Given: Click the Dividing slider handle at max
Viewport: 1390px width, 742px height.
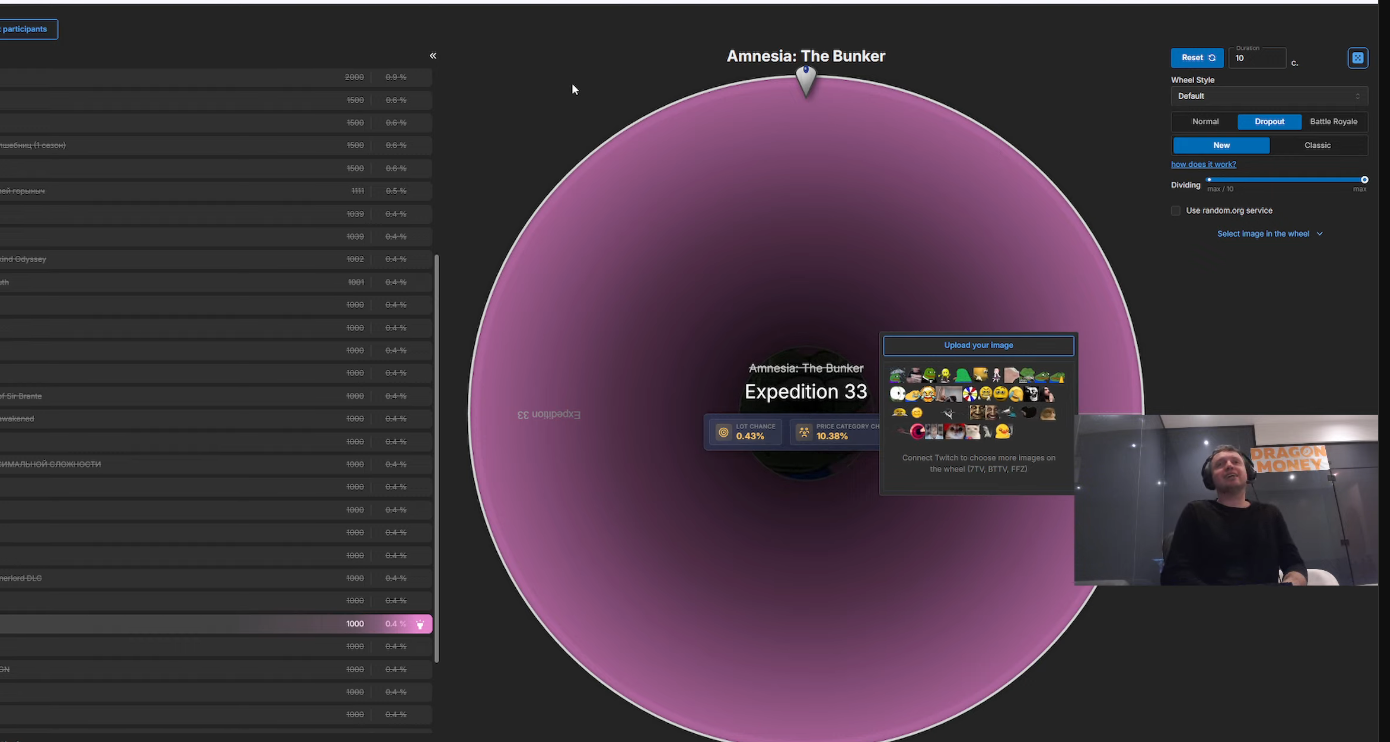Looking at the screenshot, I should 1364,180.
